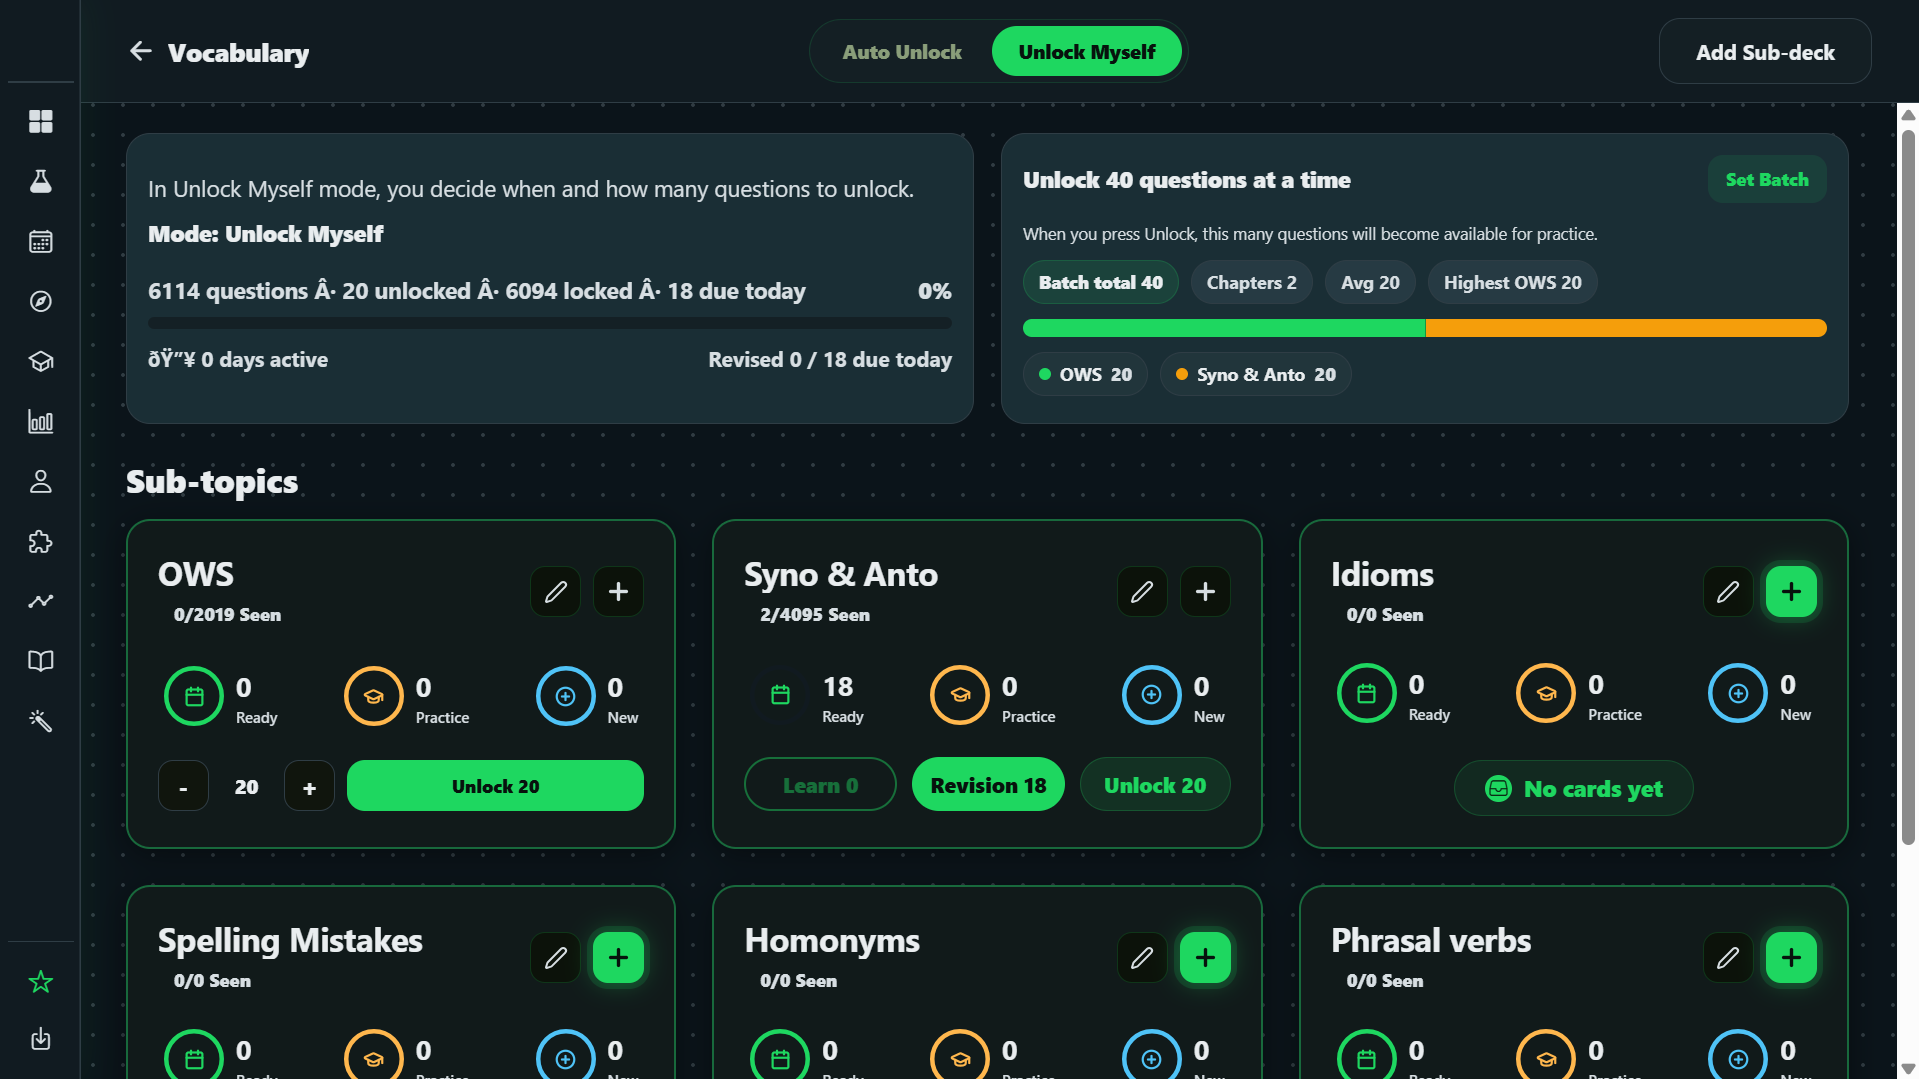Open the calendar icon in sidebar
The image size is (1919, 1079).
[x=41, y=241]
